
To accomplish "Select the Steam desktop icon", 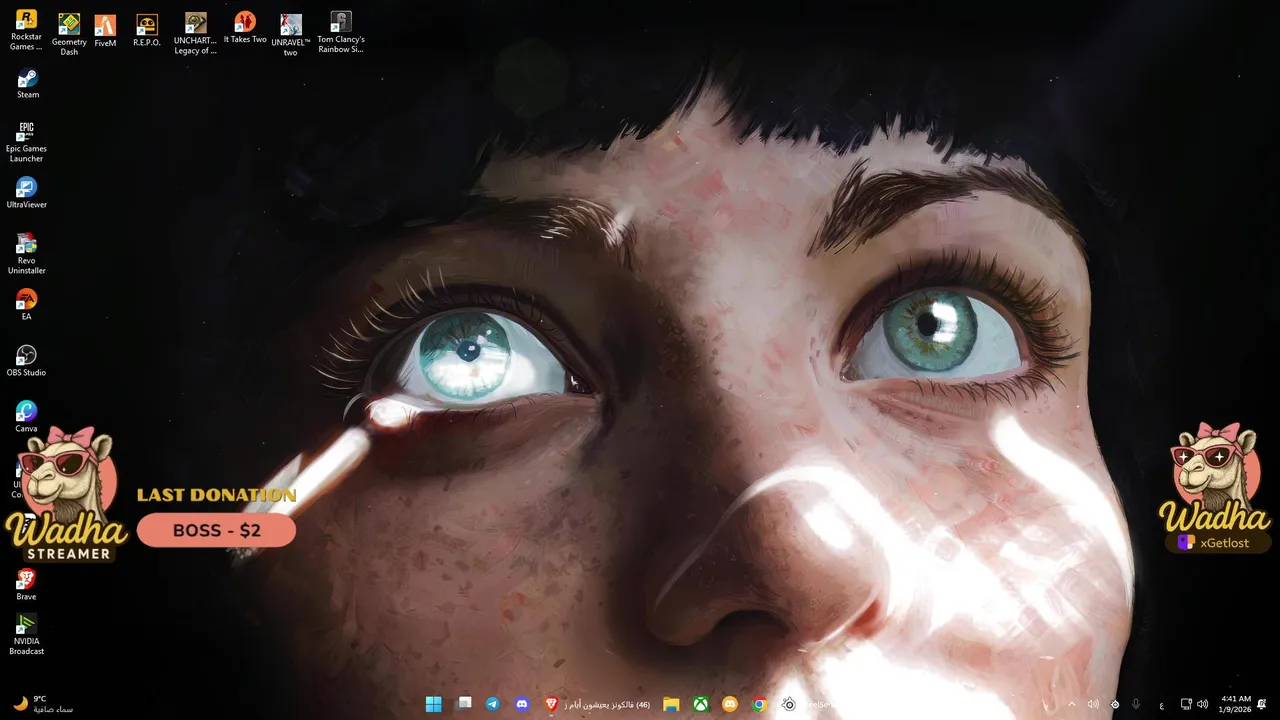I will [x=28, y=84].
